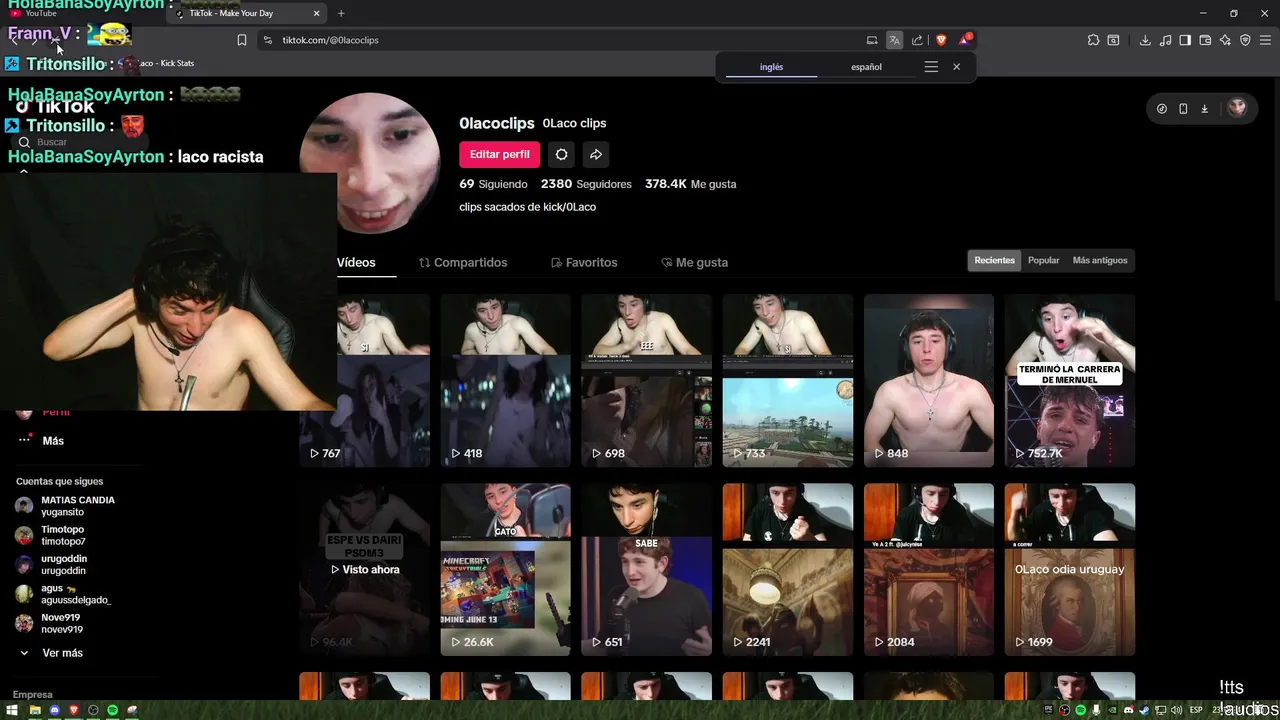Sort videos by Más antiguos
This screenshot has height=720, width=1280.
click(1100, 260)
